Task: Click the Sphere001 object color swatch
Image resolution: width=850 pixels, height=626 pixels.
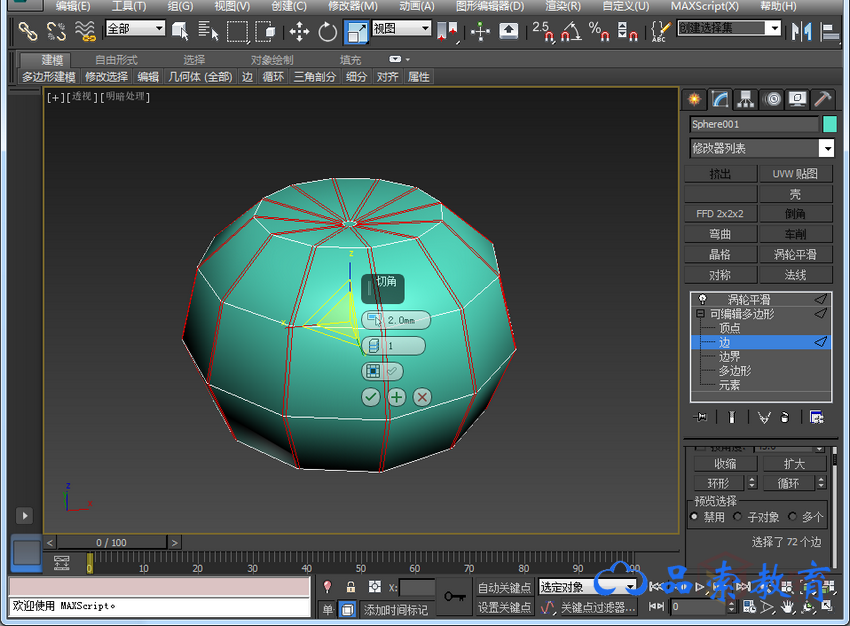Action: pos(829,125)
